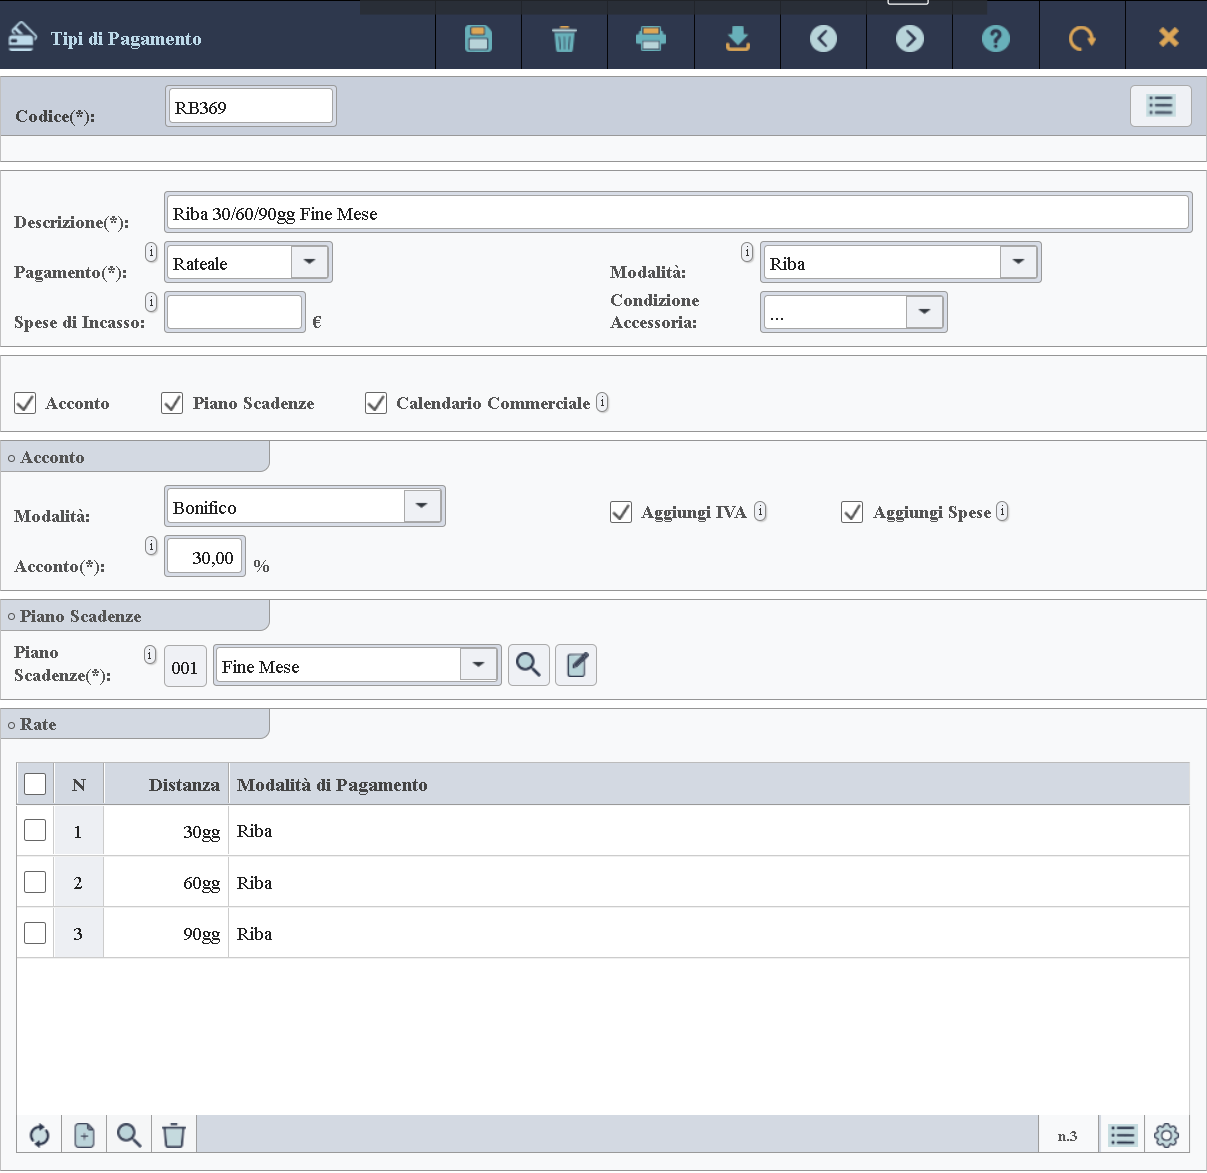Open the list button beside Codice

pos(1160,106)
